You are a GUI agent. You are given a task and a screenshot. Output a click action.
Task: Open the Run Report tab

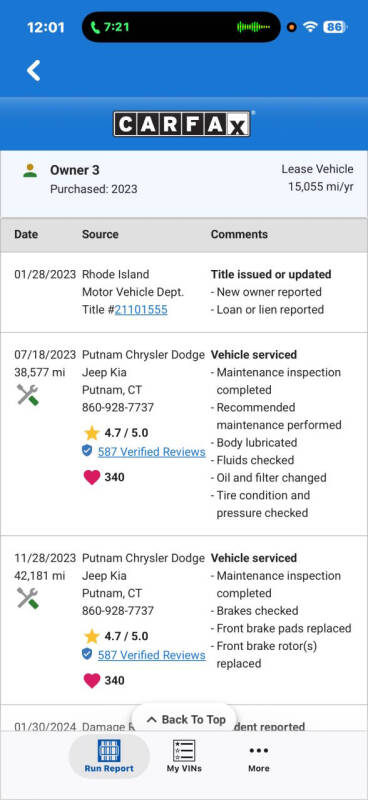pyautogui.click(x=109, y=756)
